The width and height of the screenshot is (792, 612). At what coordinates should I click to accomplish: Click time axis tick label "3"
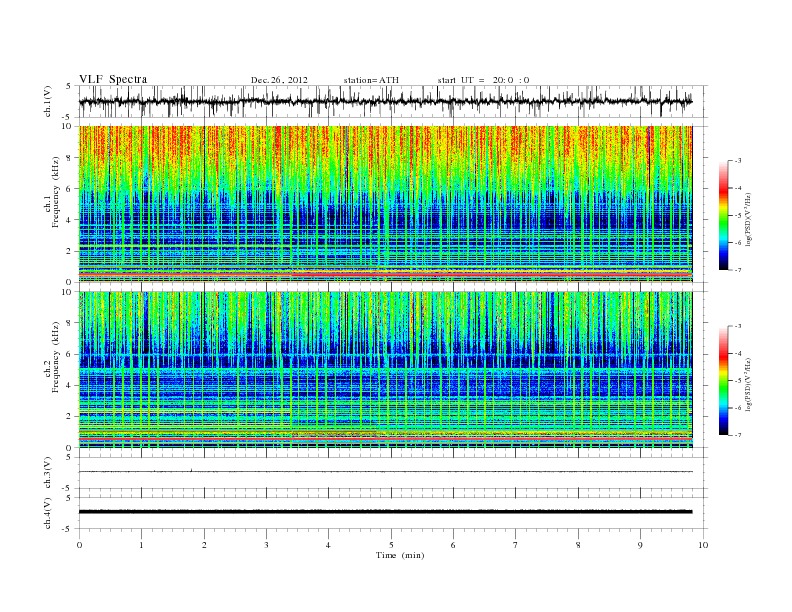(266, 545)
